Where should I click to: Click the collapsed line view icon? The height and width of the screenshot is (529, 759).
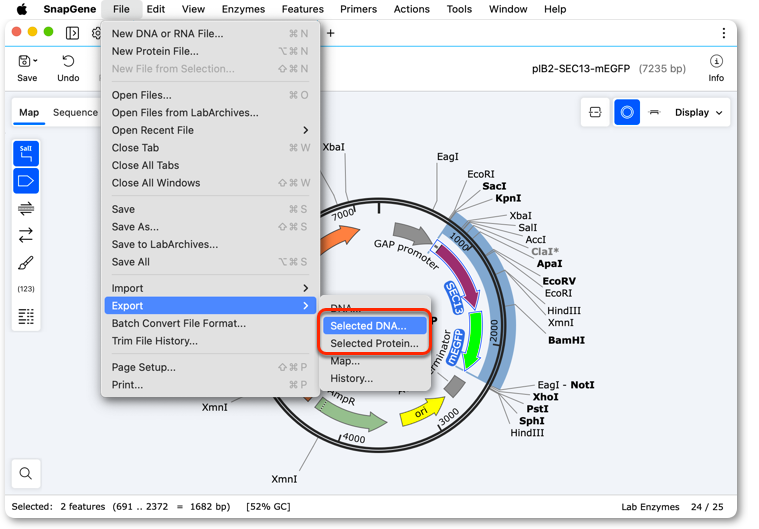[654, 112]
